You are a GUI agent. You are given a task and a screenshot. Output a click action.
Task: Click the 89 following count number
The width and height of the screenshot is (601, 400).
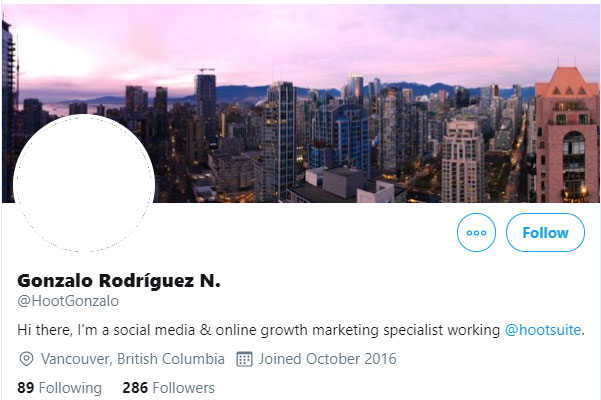click(26, 388)
